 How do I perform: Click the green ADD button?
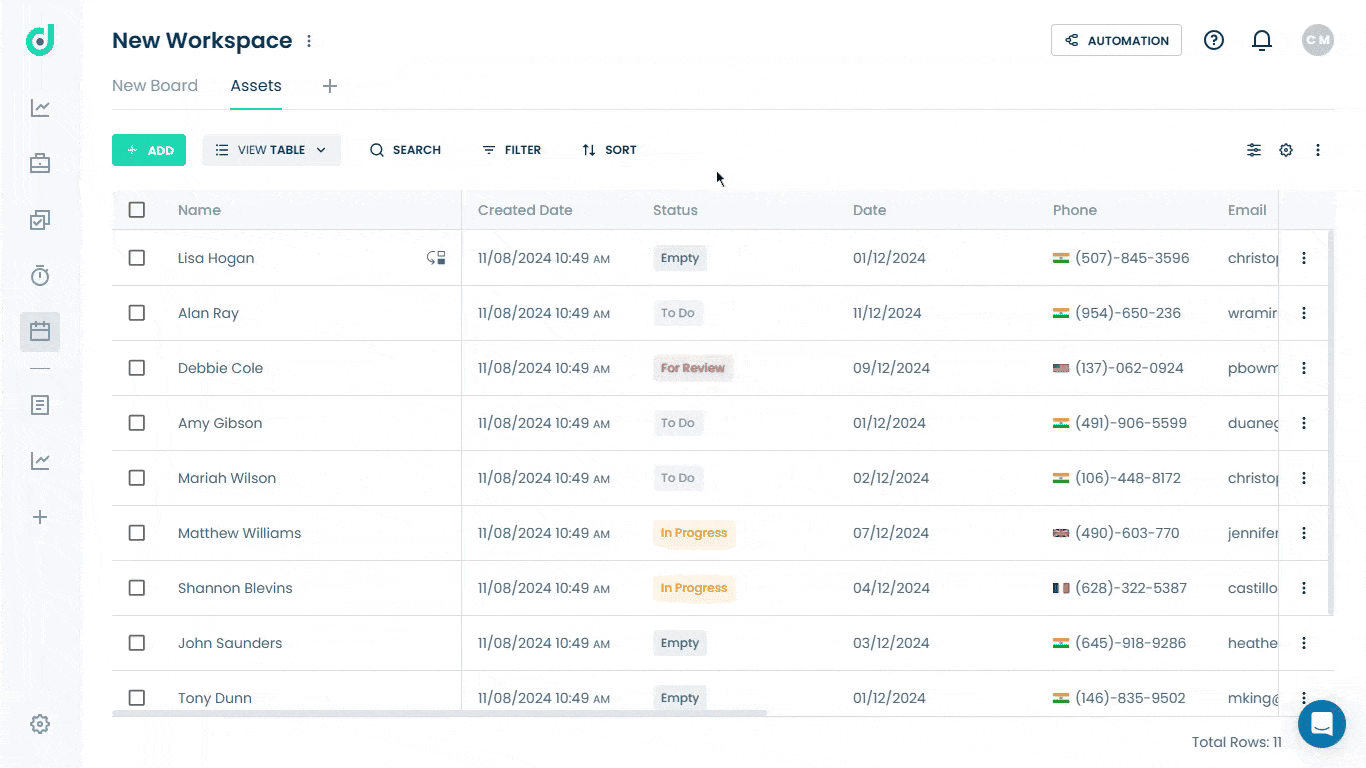pyautogui.click(x=149, y=150)
